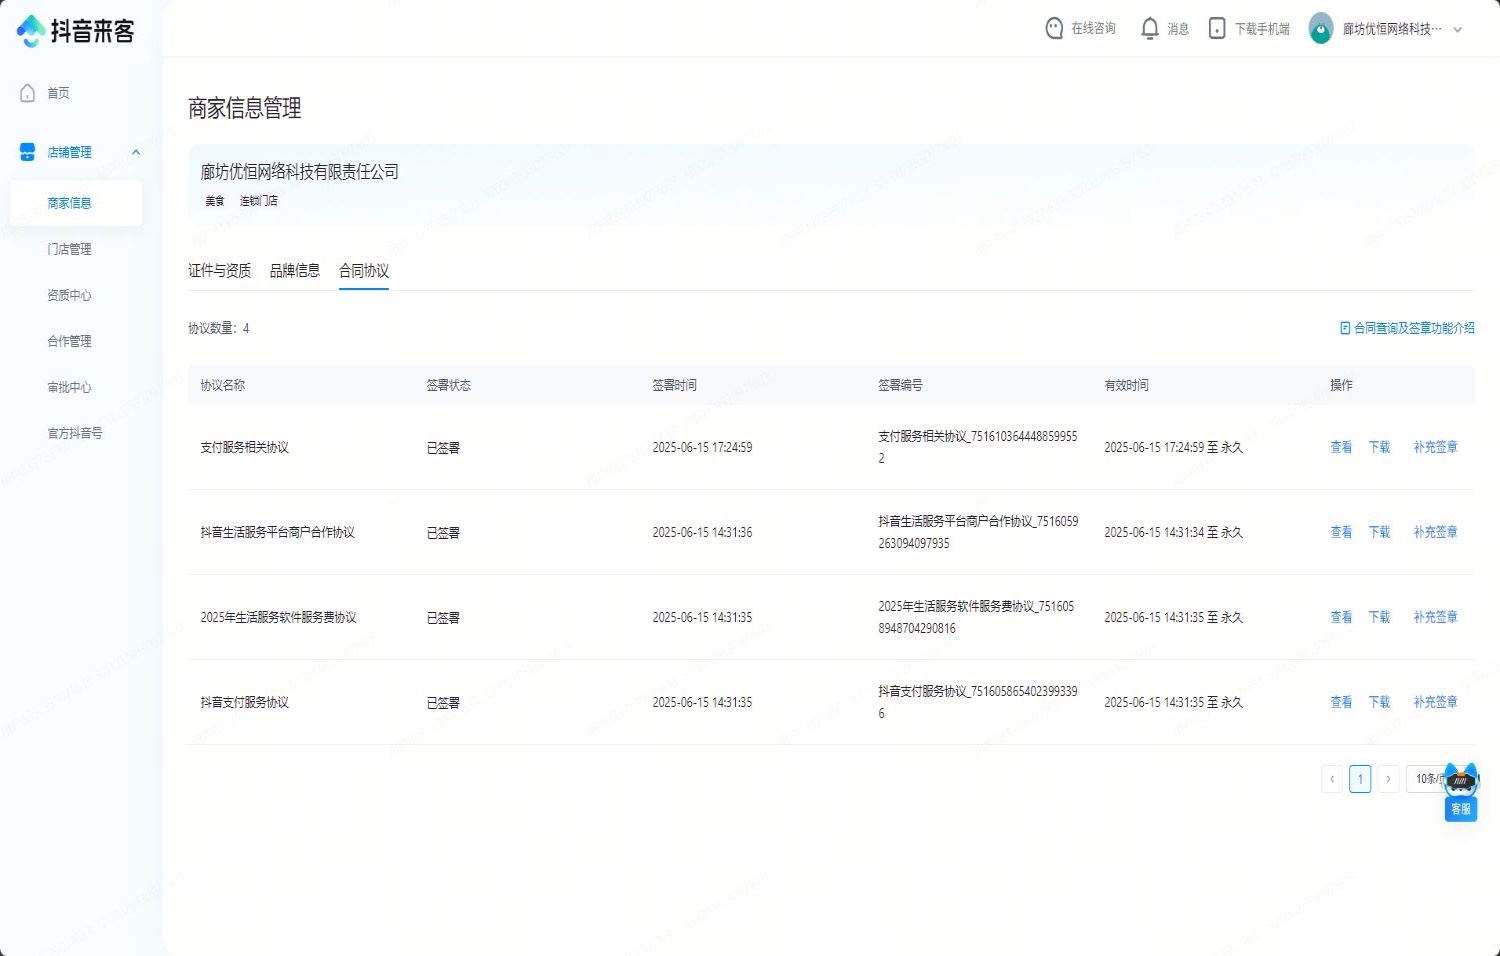Viewport: 1500px width, 956px height.
Task: Click the 签署状态 column header
Action: (448, 385)
